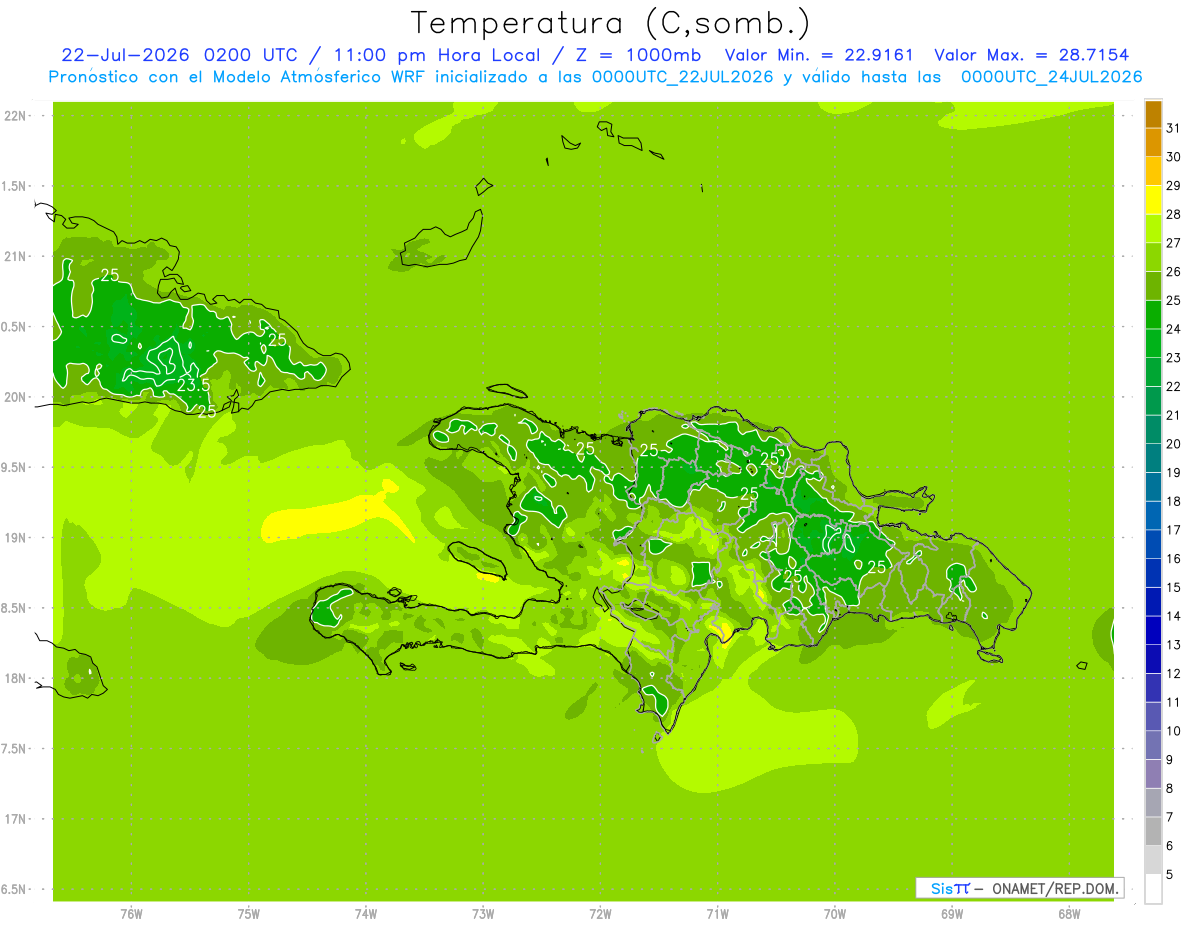The image size is (1200, 927).
Task: Click the "6.5N" latitude label
Action: (x=15, y=889)
